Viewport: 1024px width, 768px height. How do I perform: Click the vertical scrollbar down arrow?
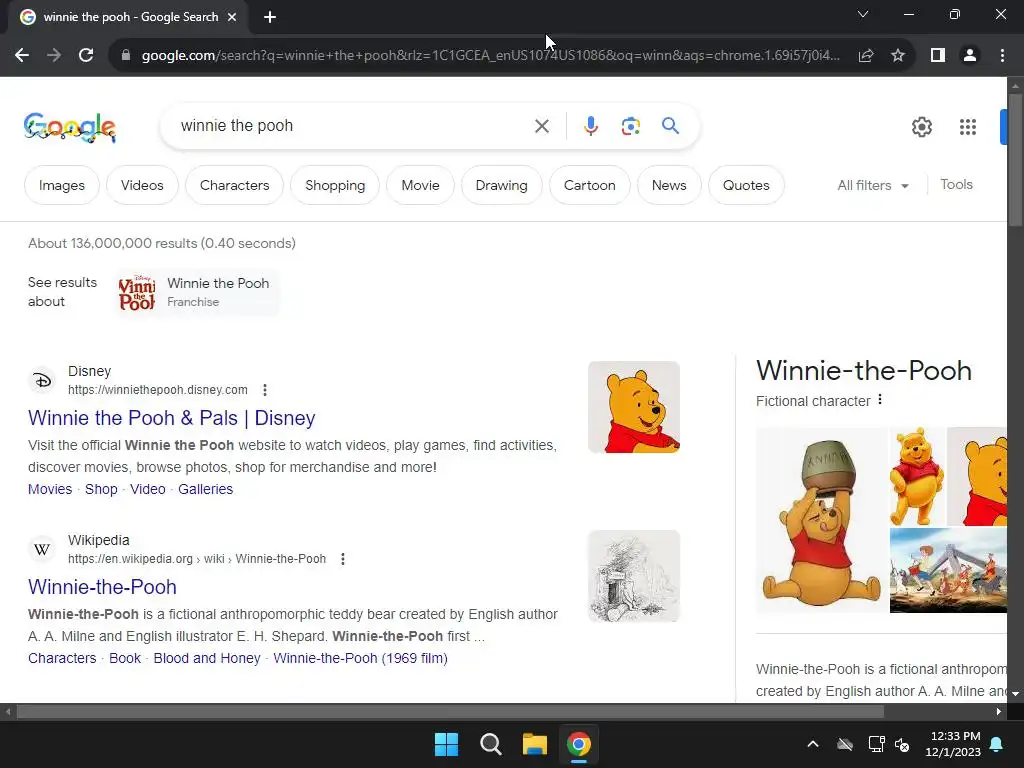tap(1015, 694)
